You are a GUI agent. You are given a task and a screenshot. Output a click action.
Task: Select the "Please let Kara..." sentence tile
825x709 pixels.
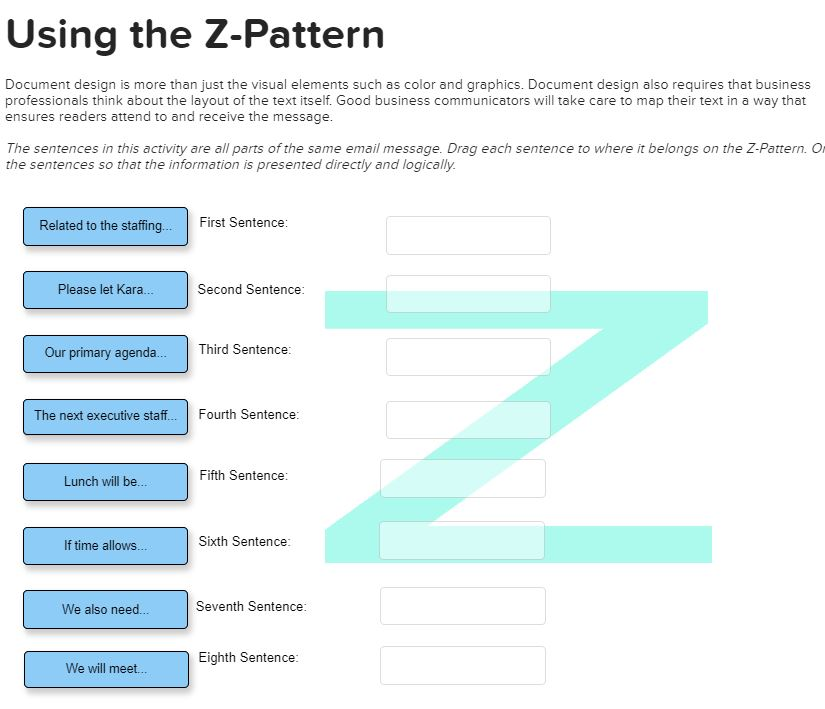tap(105, 290)
